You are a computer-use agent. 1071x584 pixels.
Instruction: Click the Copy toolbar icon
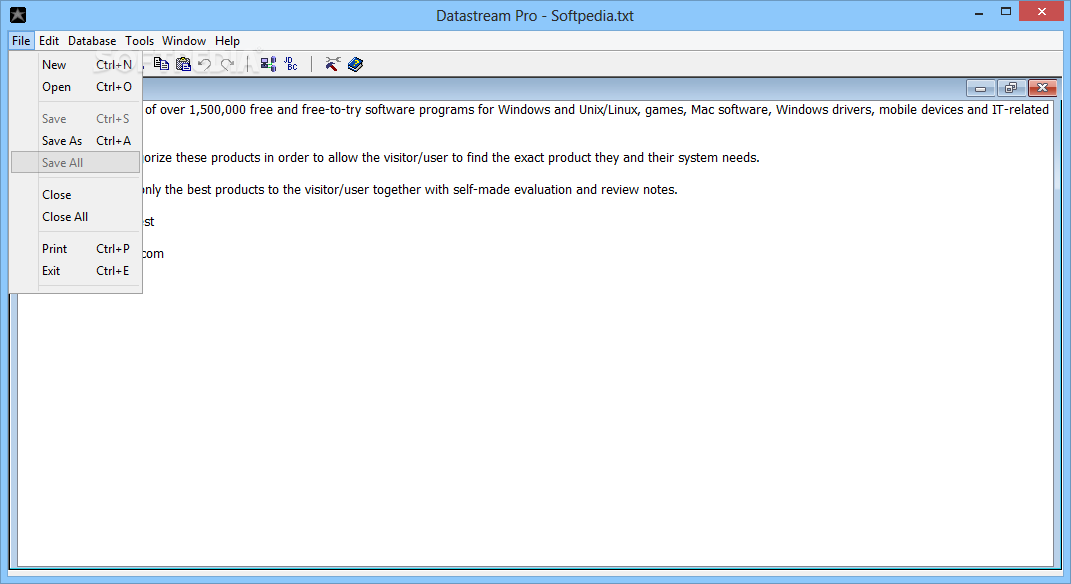pyautogui.click(x=161, y=64)
